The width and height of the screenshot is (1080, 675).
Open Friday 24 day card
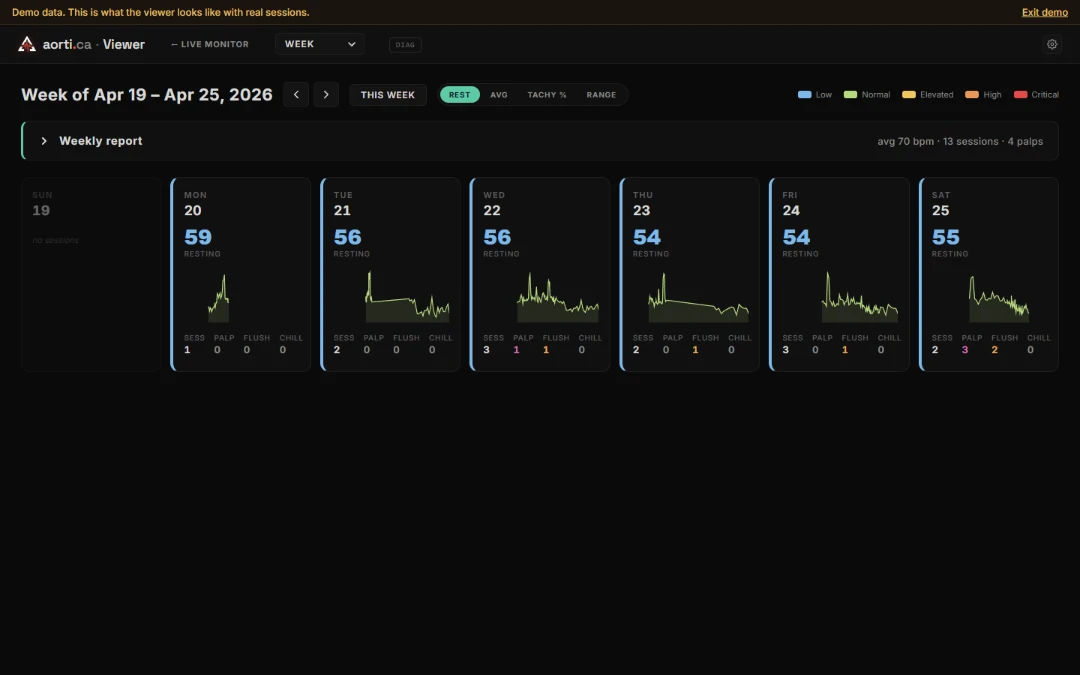tap(839, 274)
